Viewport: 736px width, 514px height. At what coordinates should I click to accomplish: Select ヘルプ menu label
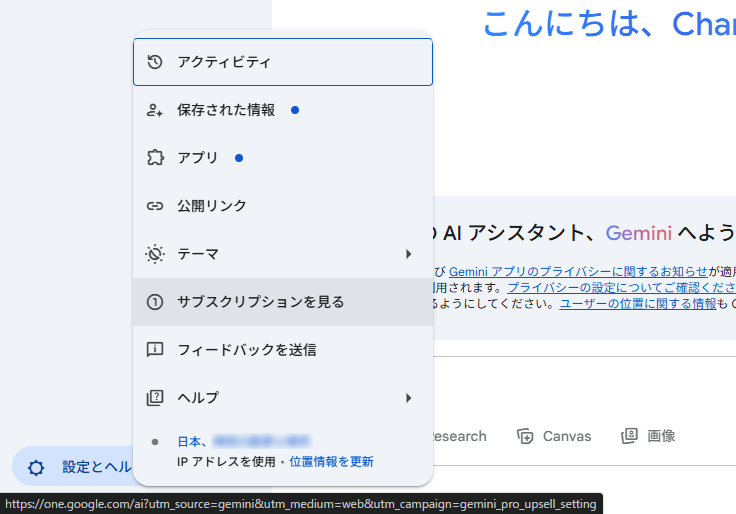(198, 398)
